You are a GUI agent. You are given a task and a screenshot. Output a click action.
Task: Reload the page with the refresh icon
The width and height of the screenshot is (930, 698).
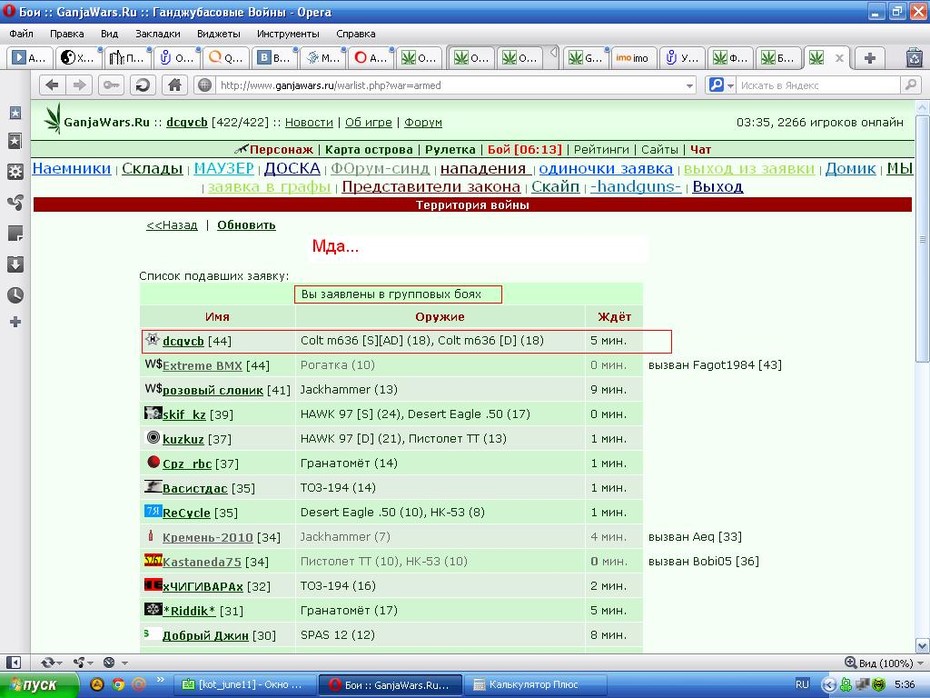[x=142, y=85]
